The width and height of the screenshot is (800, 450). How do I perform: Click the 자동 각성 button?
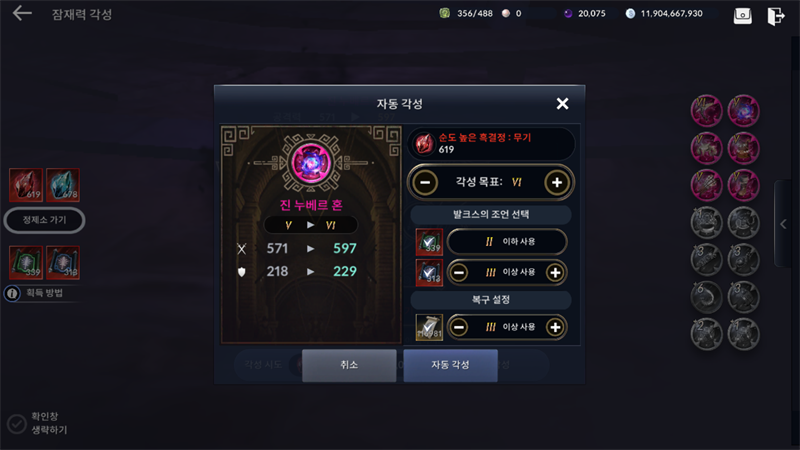tap(451, 365)
